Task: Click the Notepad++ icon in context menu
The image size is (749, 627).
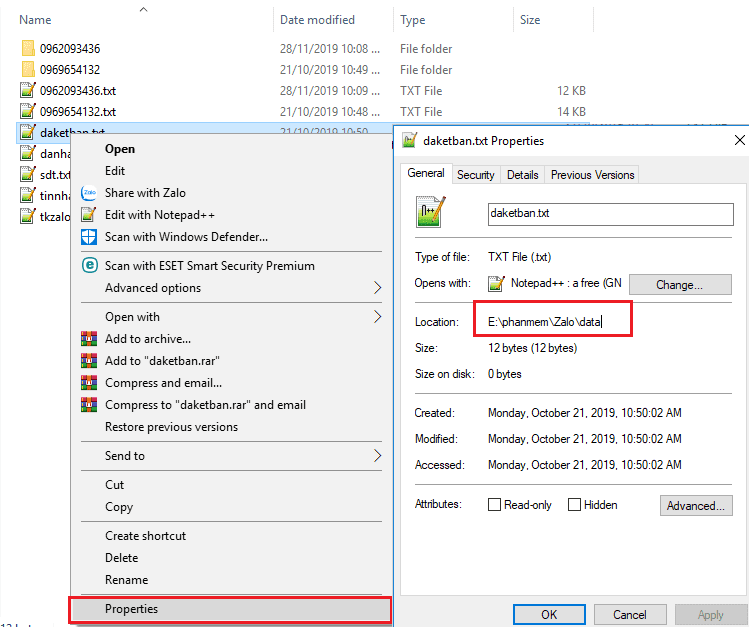Action: [x=88, y=215]
